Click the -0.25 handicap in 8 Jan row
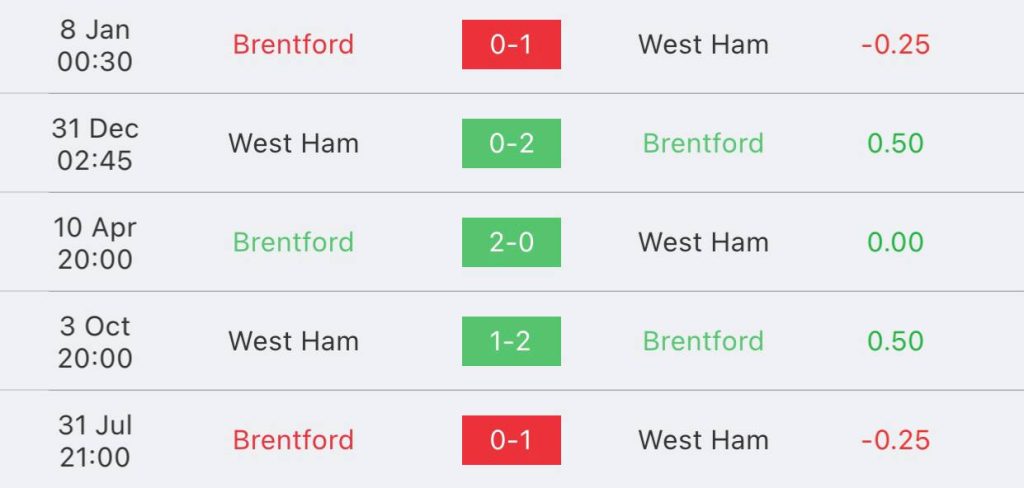Screen dimensions: 1024x488 (895, 44)
